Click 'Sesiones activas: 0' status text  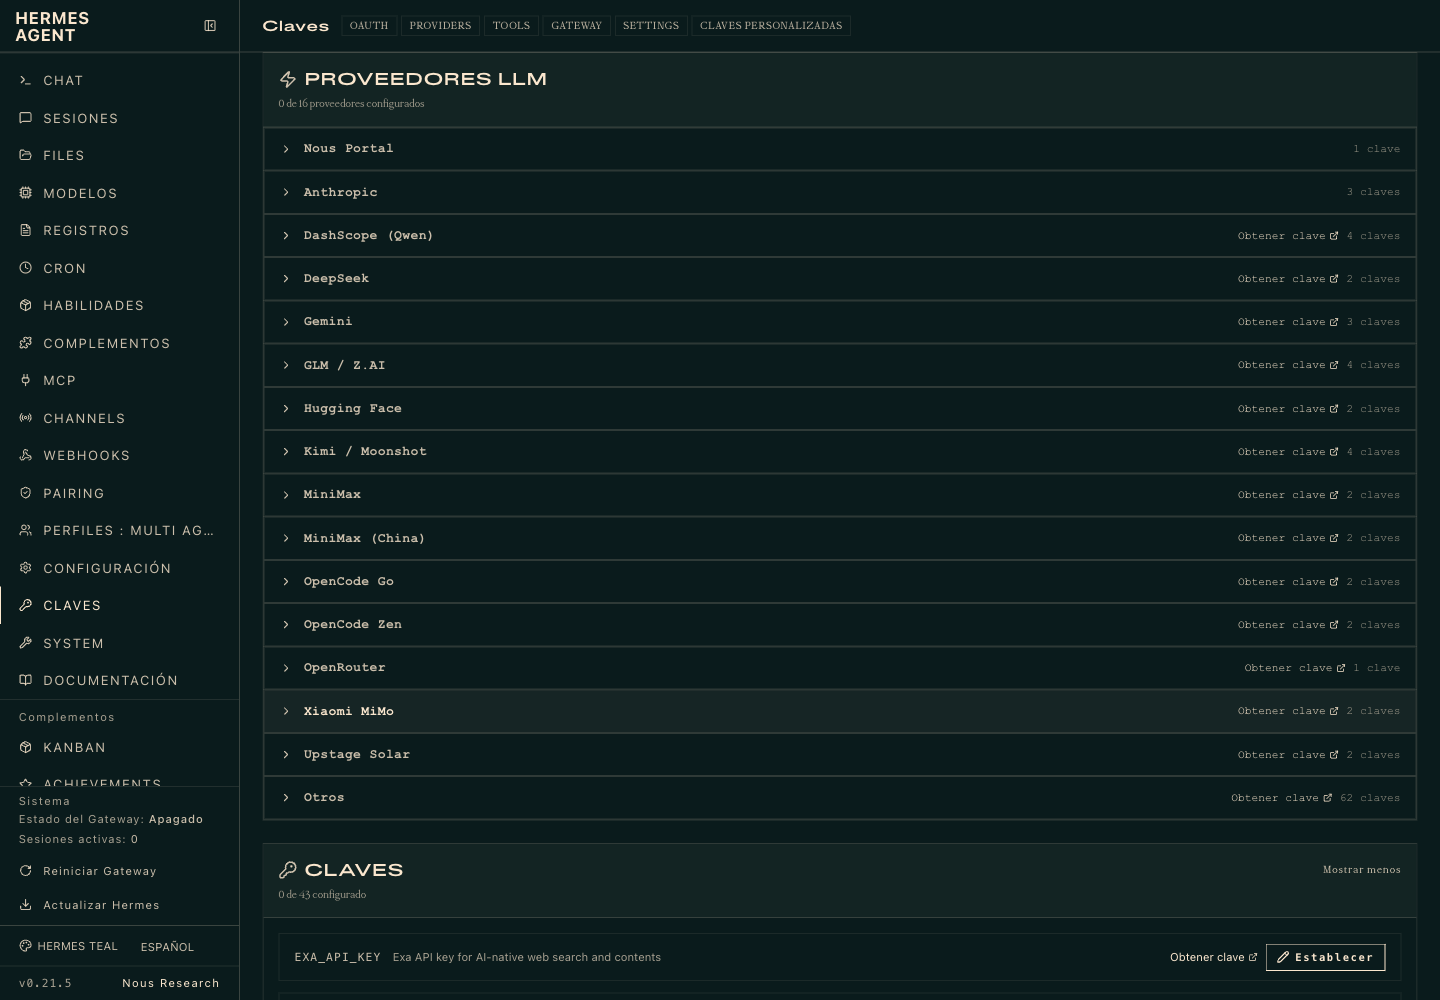click(x=79, y=839)
